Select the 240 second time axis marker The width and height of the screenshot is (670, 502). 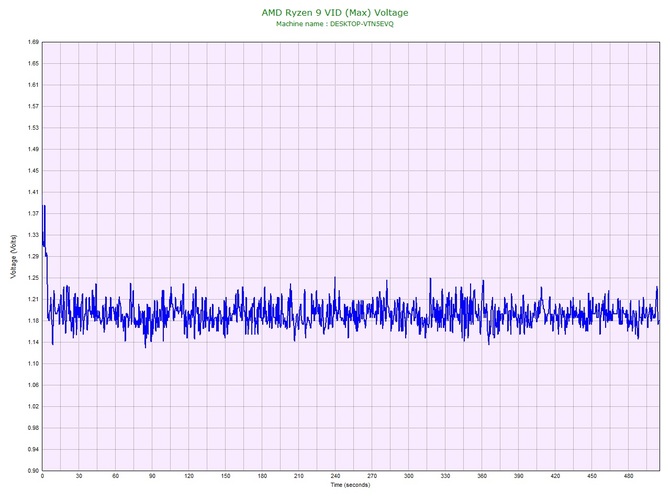(336, 477)
